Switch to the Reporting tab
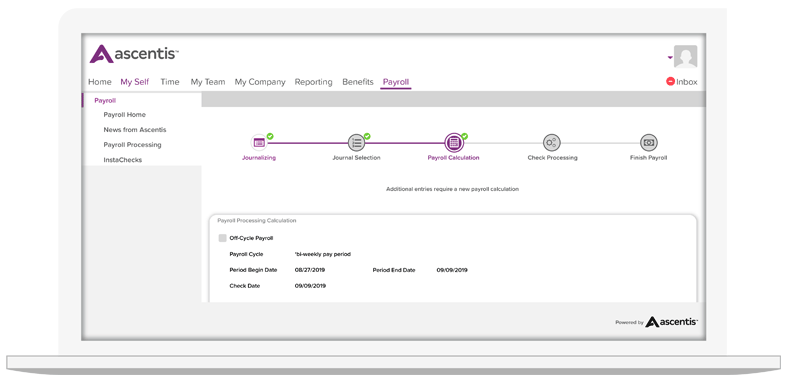Screen dimensions: 791x384 point(314,82)
